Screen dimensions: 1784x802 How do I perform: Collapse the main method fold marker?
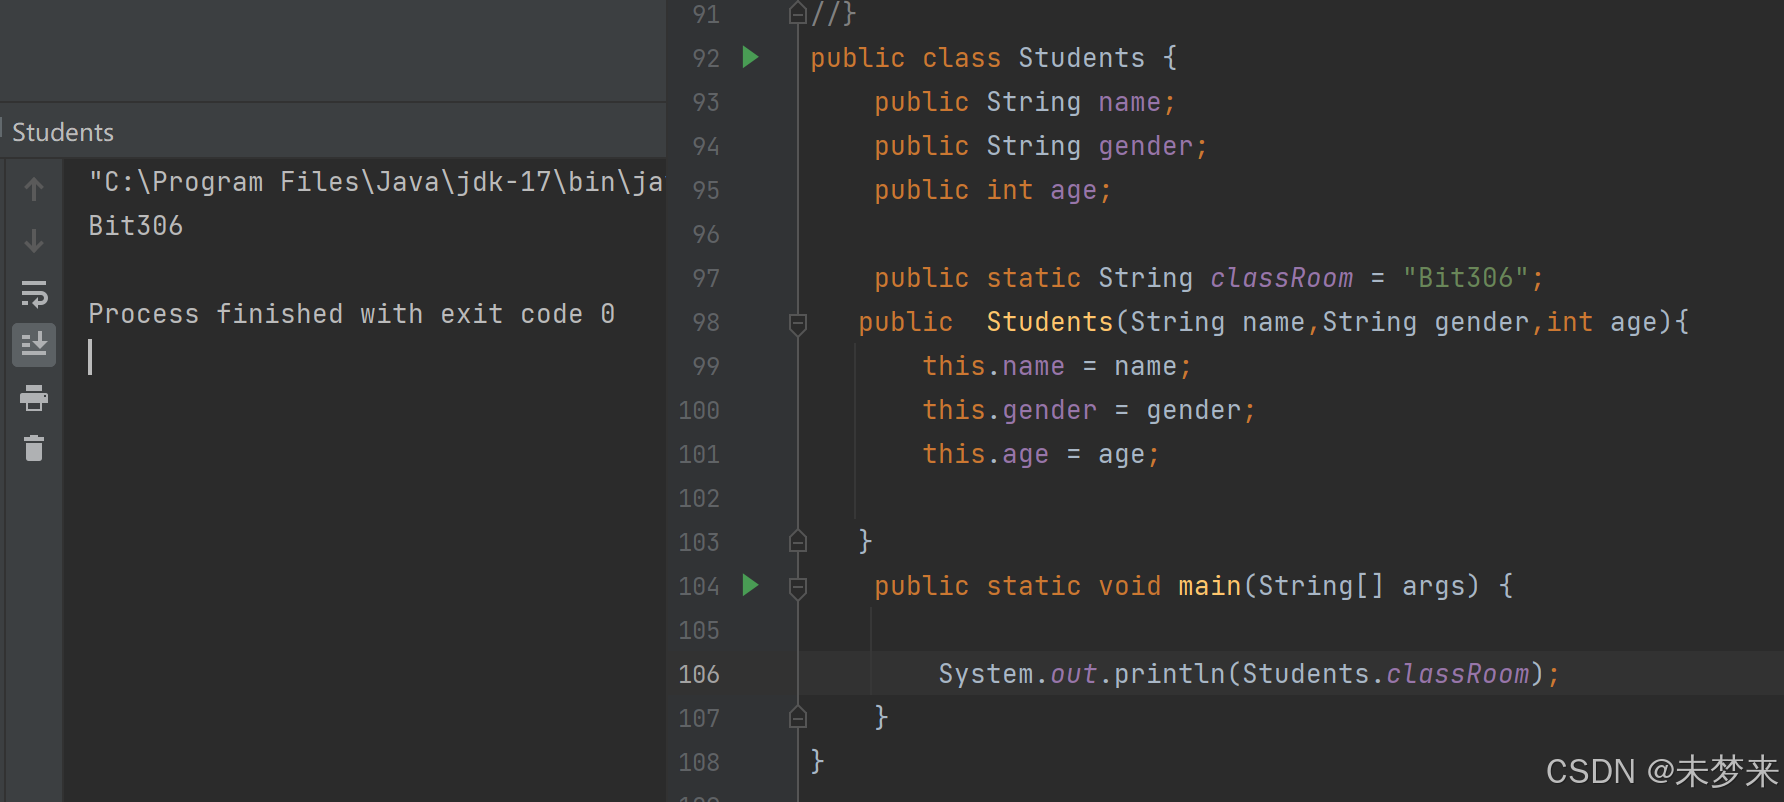click(x=798, y=587)
